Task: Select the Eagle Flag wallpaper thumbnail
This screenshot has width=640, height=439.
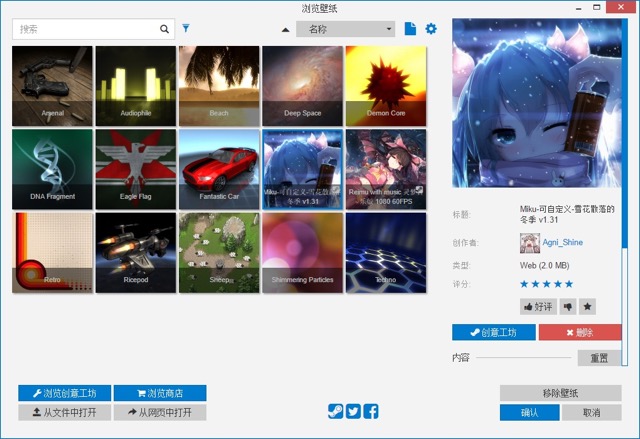Action: (x=136, y=169)
